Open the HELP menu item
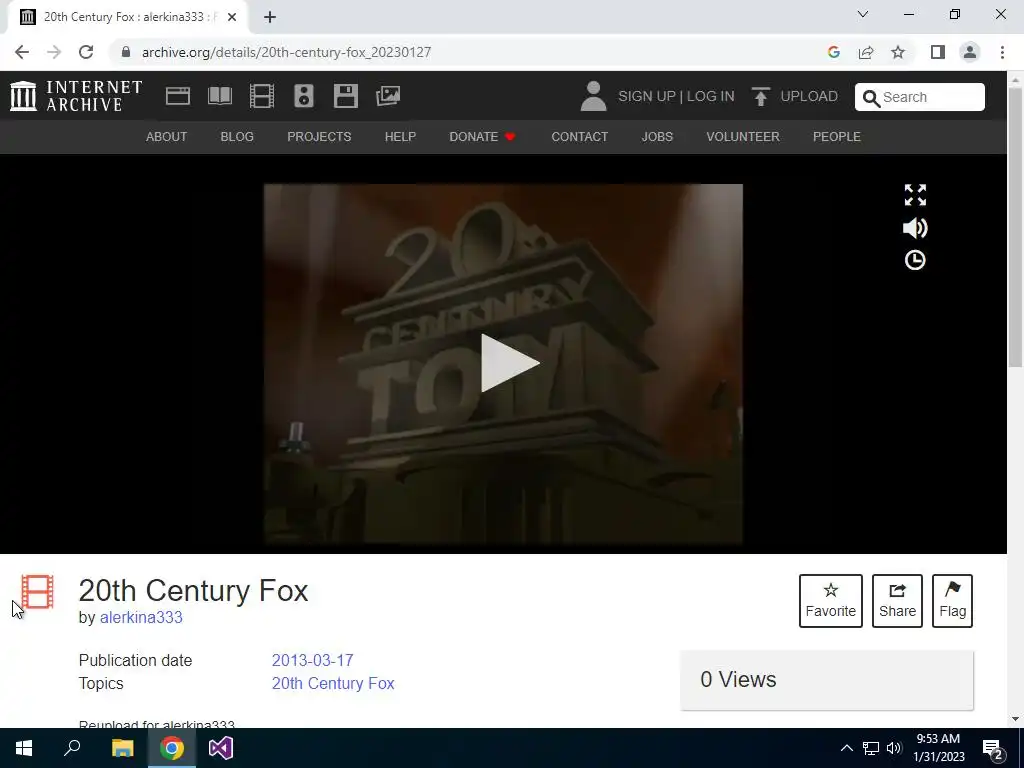Screen dimensions: 1024x768 pos(400,136)
